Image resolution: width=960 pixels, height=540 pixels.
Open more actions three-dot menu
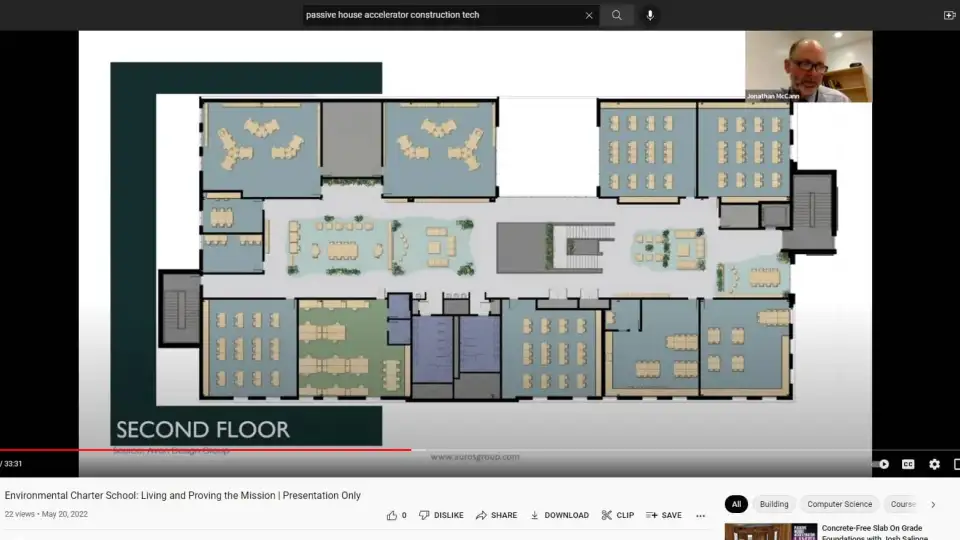(x=701, y=516)
